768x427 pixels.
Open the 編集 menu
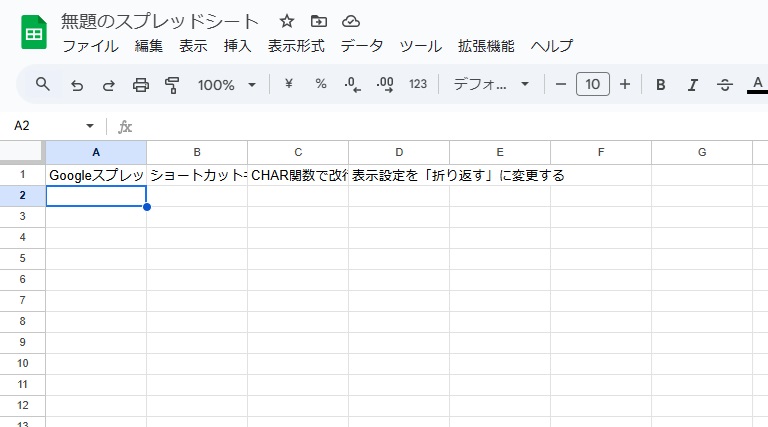148,46
